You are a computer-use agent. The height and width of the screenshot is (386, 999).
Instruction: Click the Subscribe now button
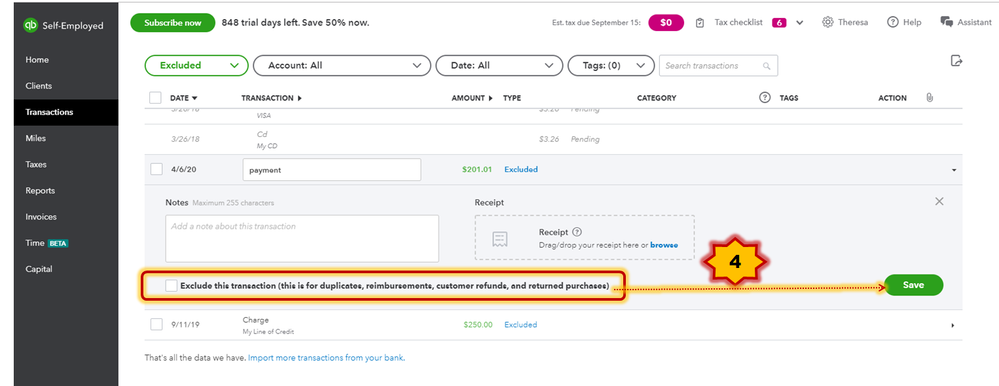[x=173, y=23]
